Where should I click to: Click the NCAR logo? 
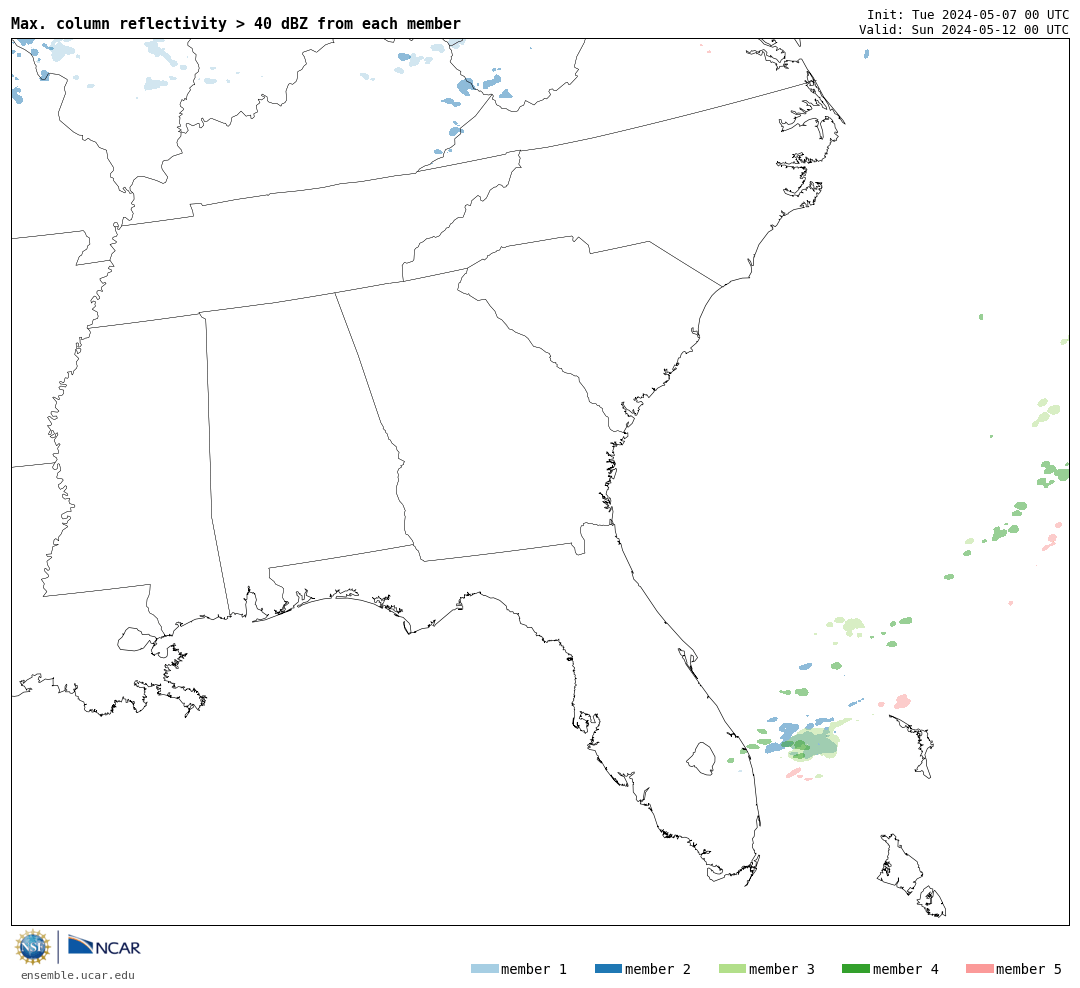(x=104, y=945)
